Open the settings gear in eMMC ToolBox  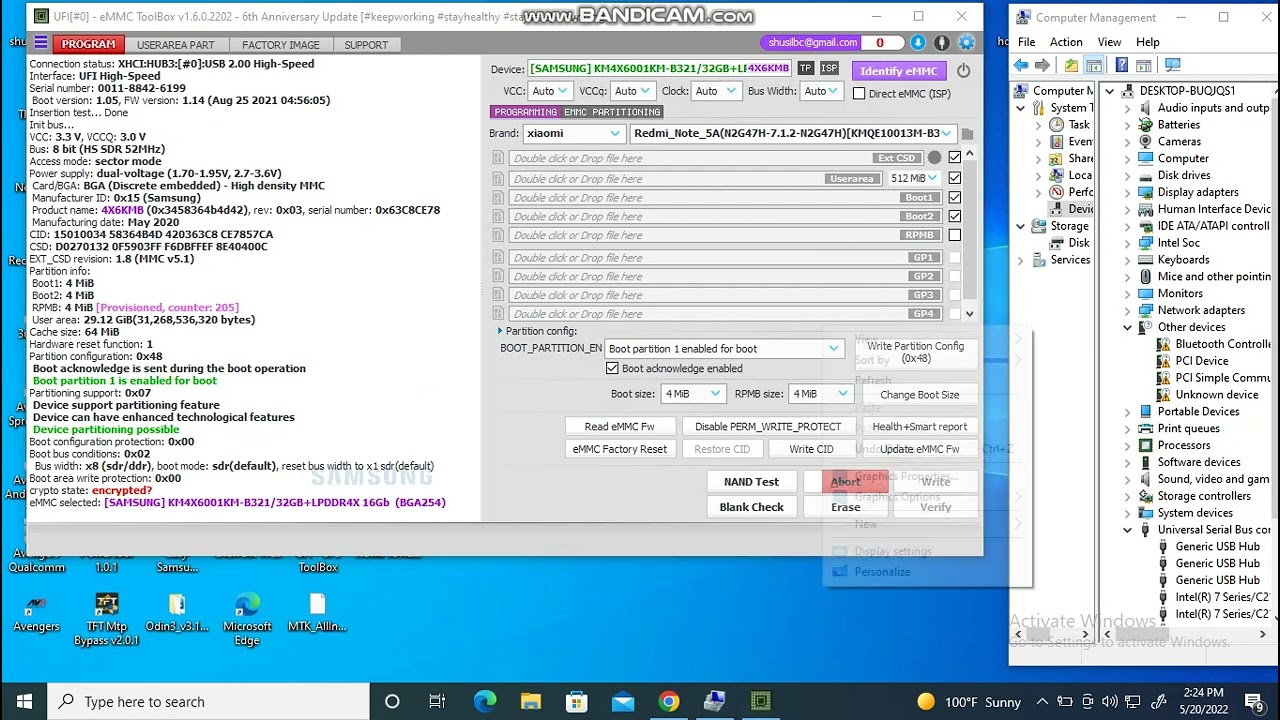click(966, 43)
